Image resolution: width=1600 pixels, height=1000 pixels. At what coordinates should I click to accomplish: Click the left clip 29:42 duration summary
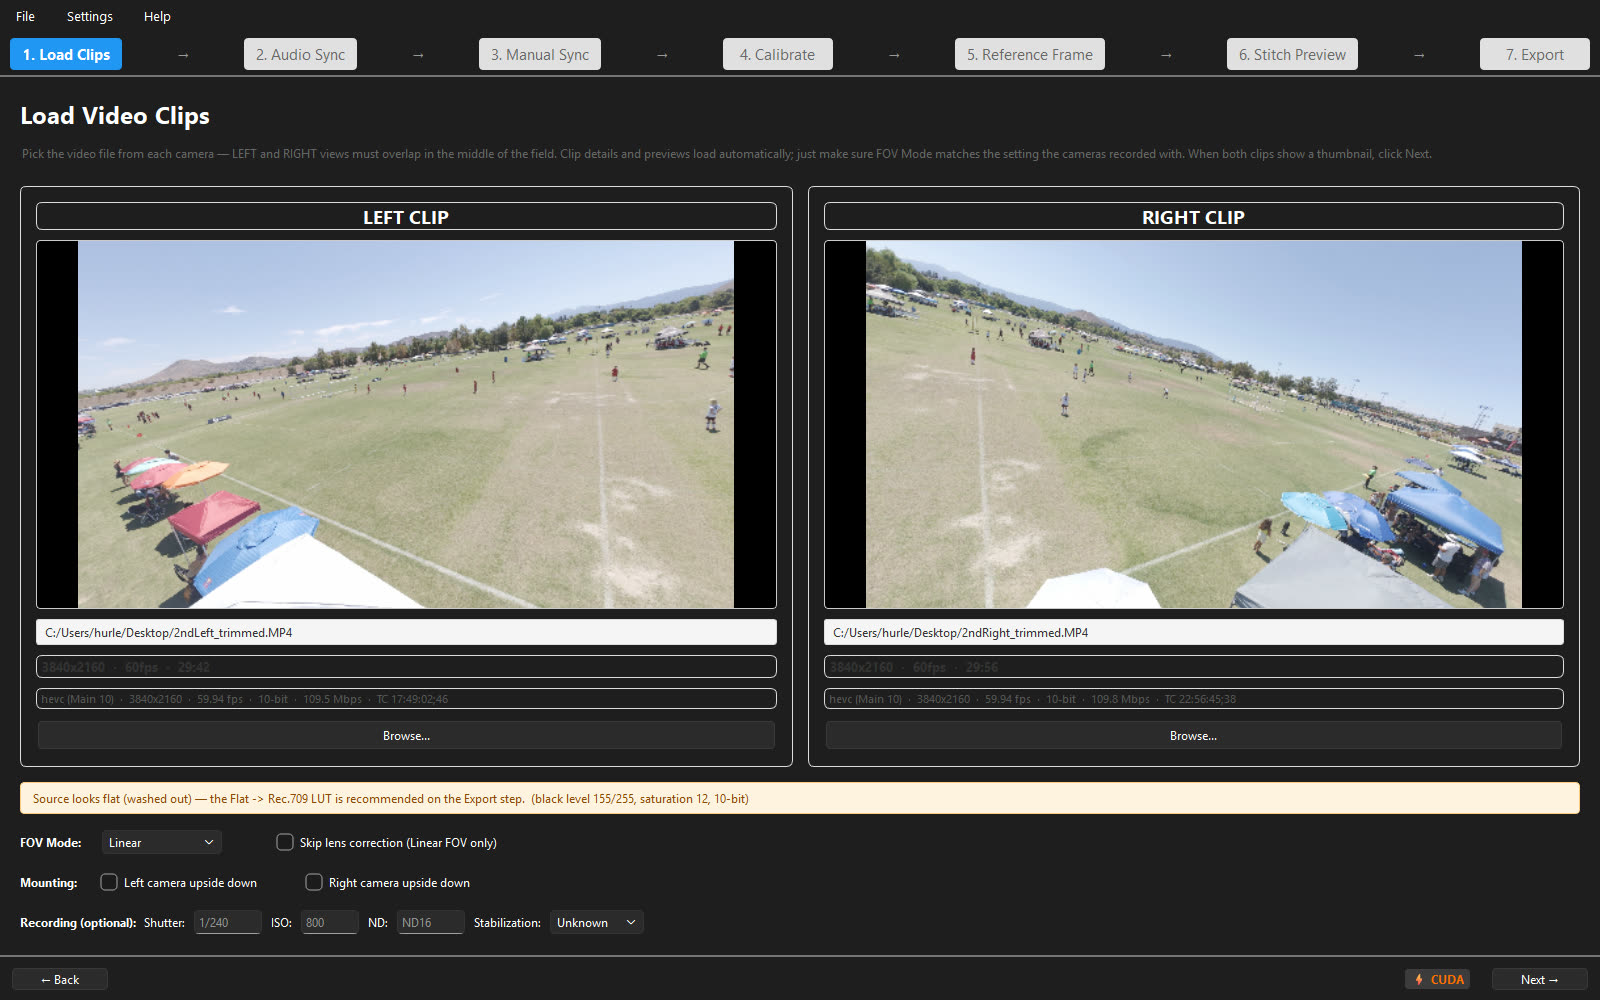point(406,667)
